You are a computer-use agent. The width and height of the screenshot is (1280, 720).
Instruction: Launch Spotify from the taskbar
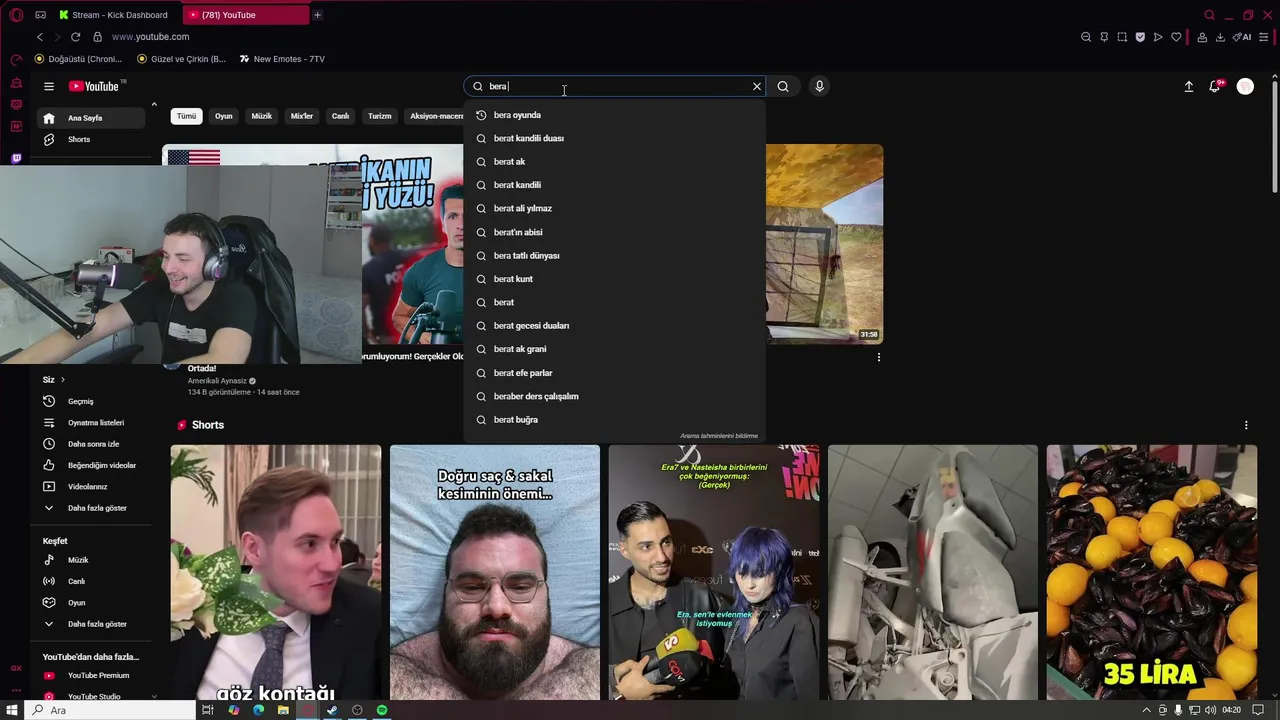click(x=382, y=710)
